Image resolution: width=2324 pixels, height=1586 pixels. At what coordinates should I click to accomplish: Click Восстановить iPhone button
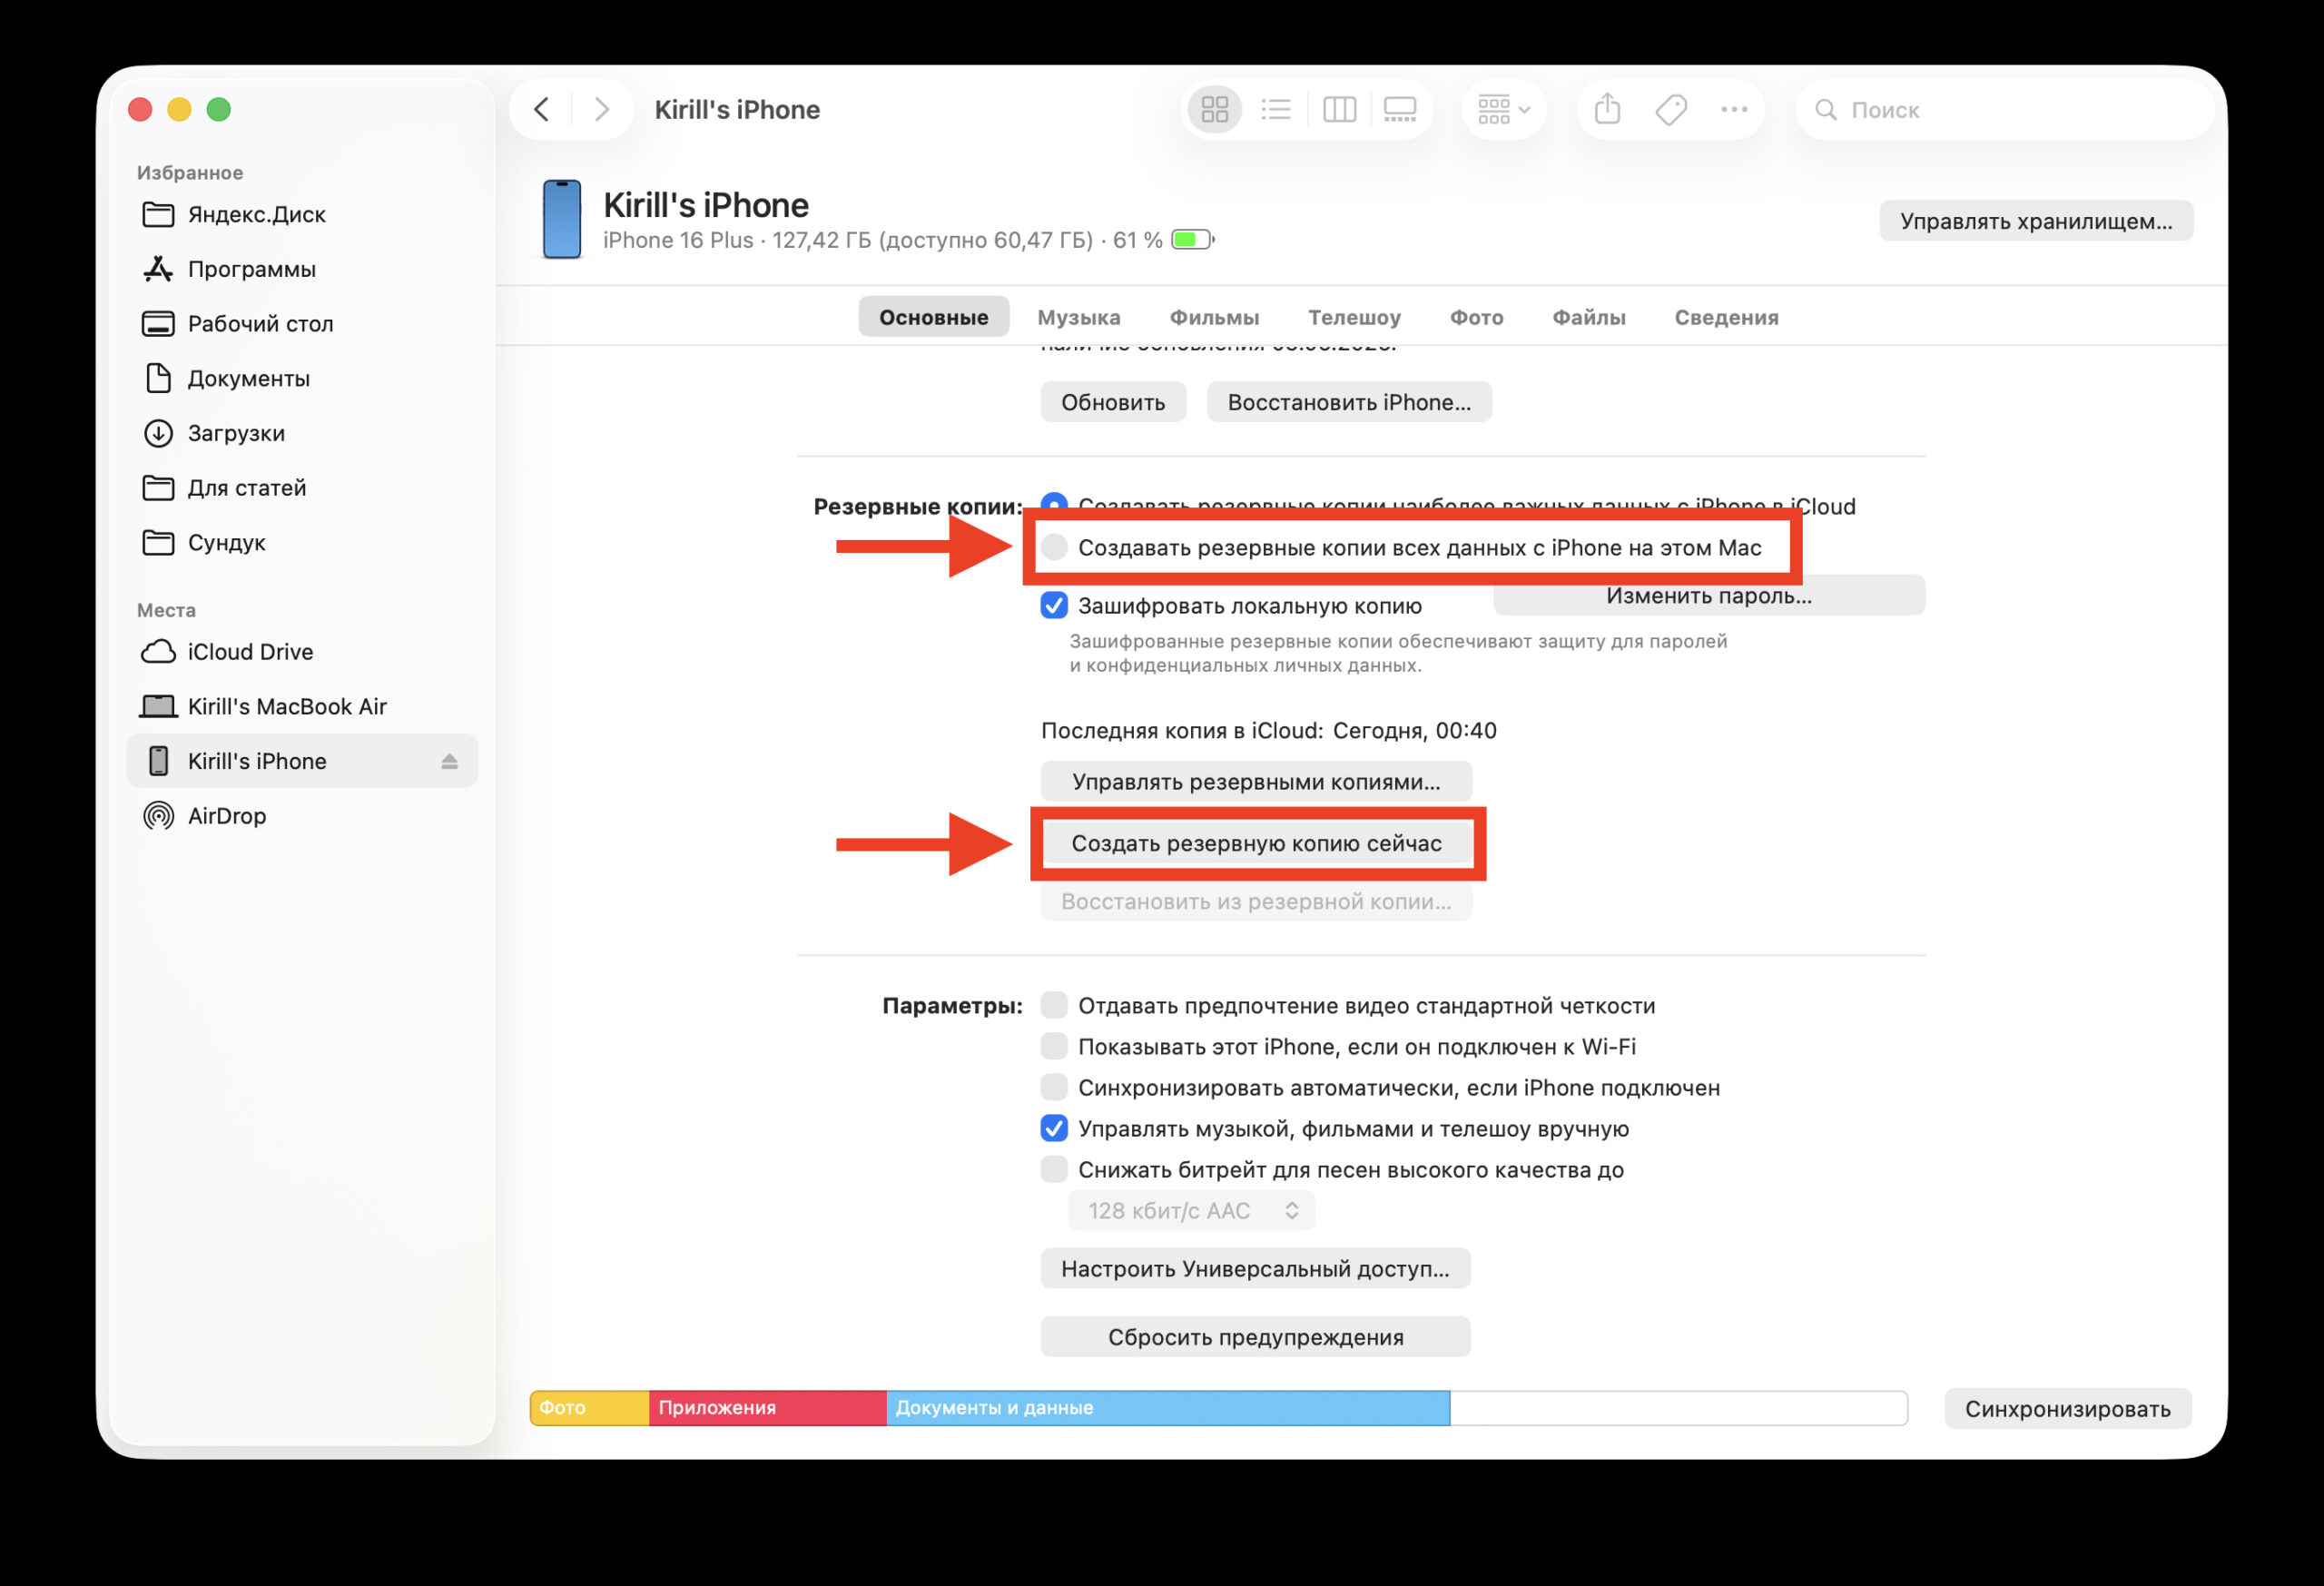[x=1349, y=402]
